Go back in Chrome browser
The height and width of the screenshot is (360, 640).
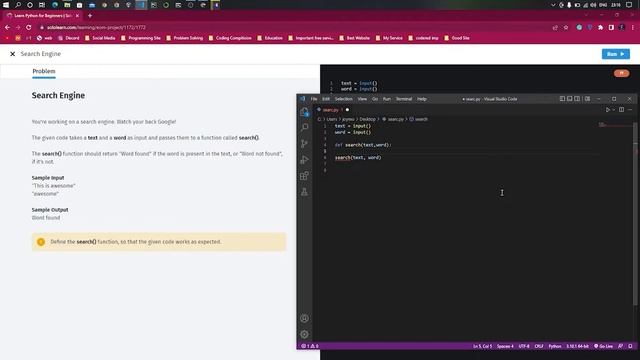(7, 27)
